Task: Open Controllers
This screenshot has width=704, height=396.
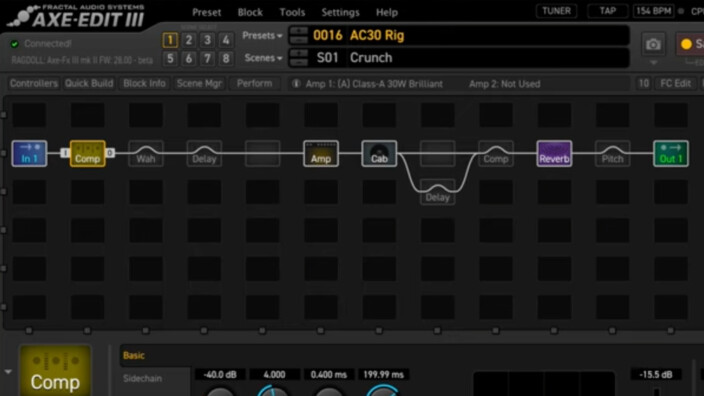Action: click(x=34, y=84)
